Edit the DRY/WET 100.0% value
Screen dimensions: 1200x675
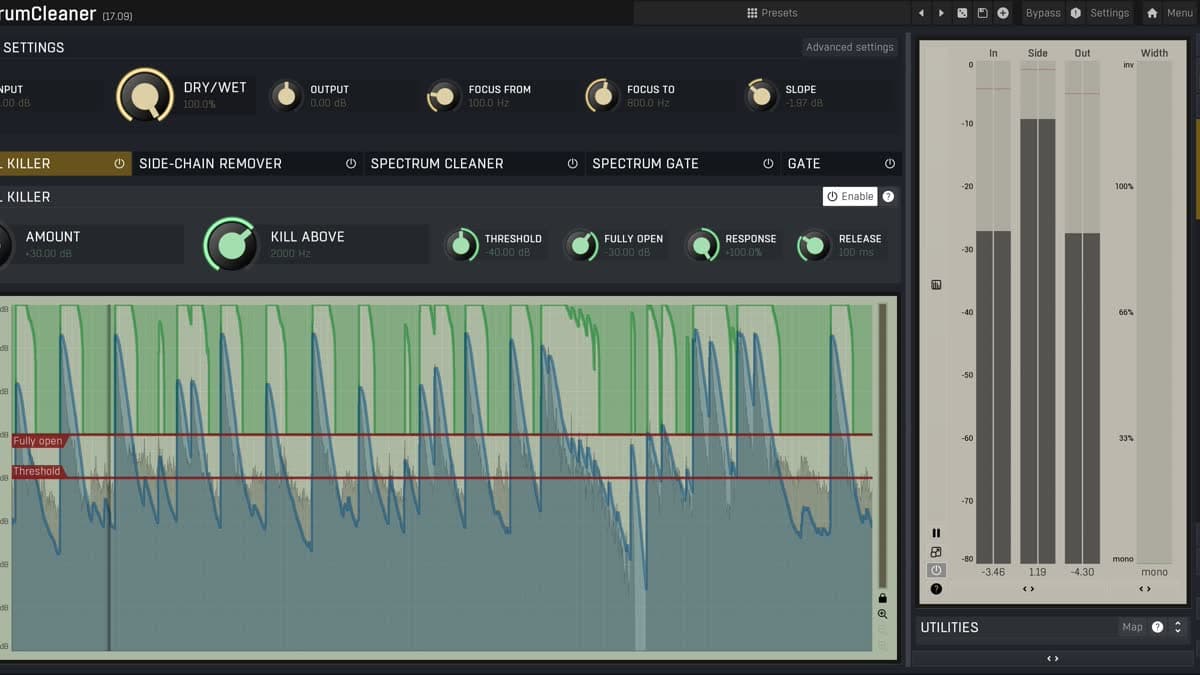[x=199, y=104]
